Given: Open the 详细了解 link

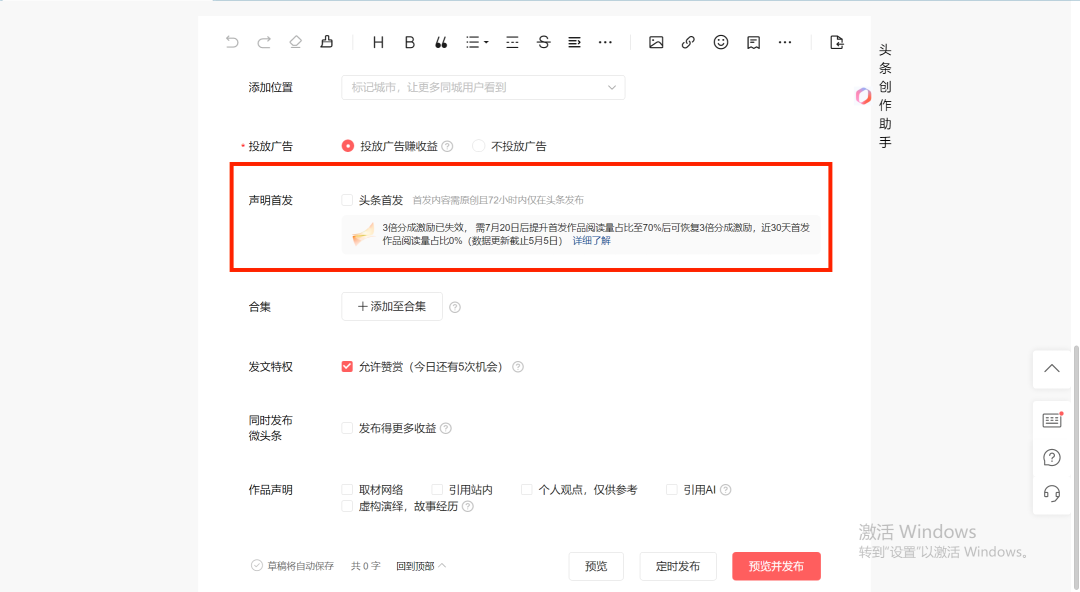Looking at the screenshot, I should point(592,241).
